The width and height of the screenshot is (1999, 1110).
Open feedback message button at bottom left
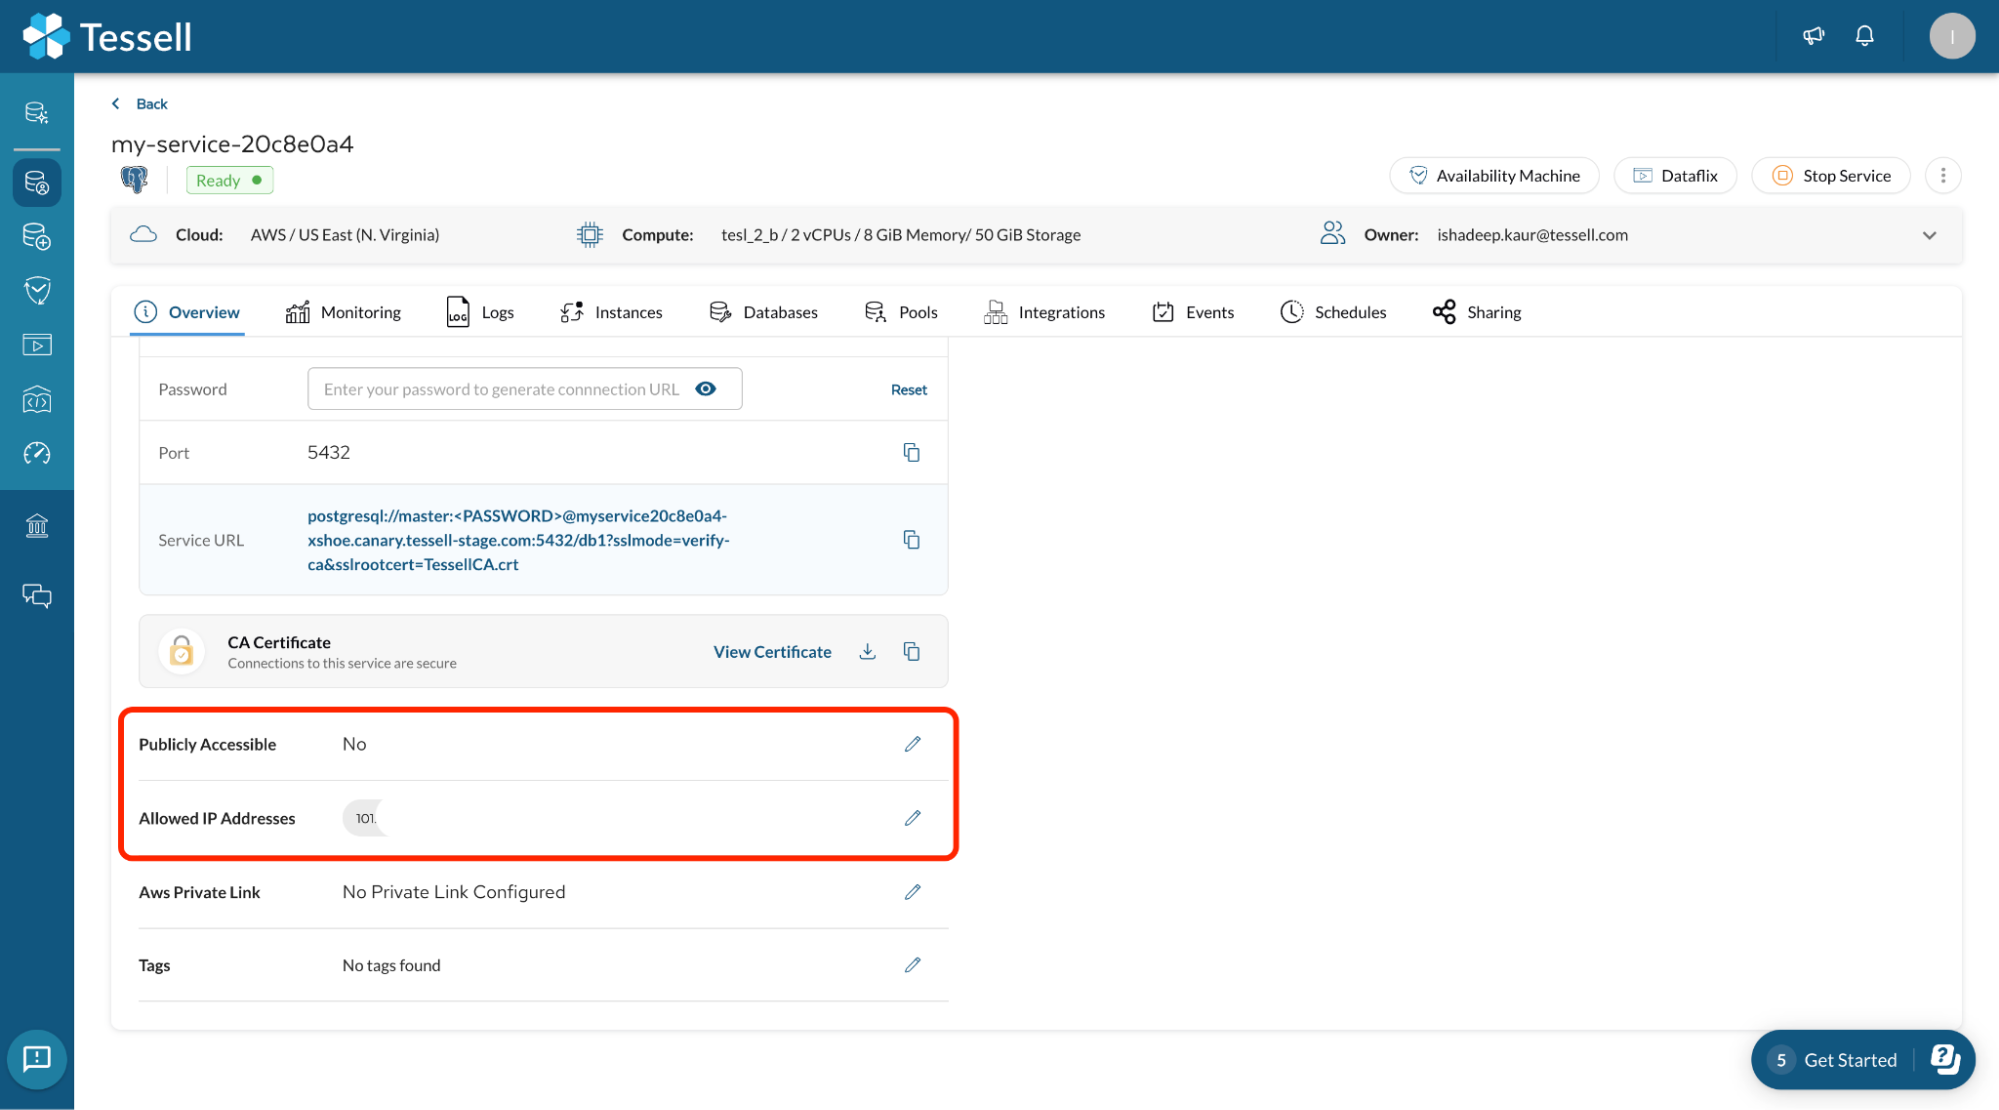(37, 1058)
